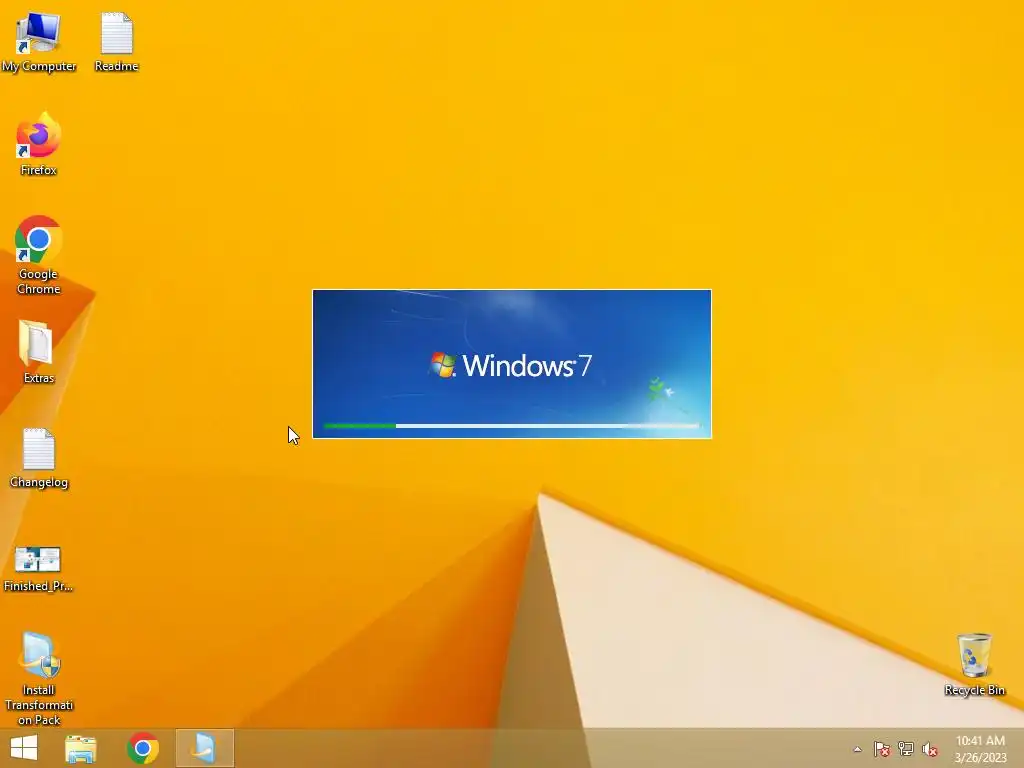Select the Finished_Pr... image file

pos(38,569)
